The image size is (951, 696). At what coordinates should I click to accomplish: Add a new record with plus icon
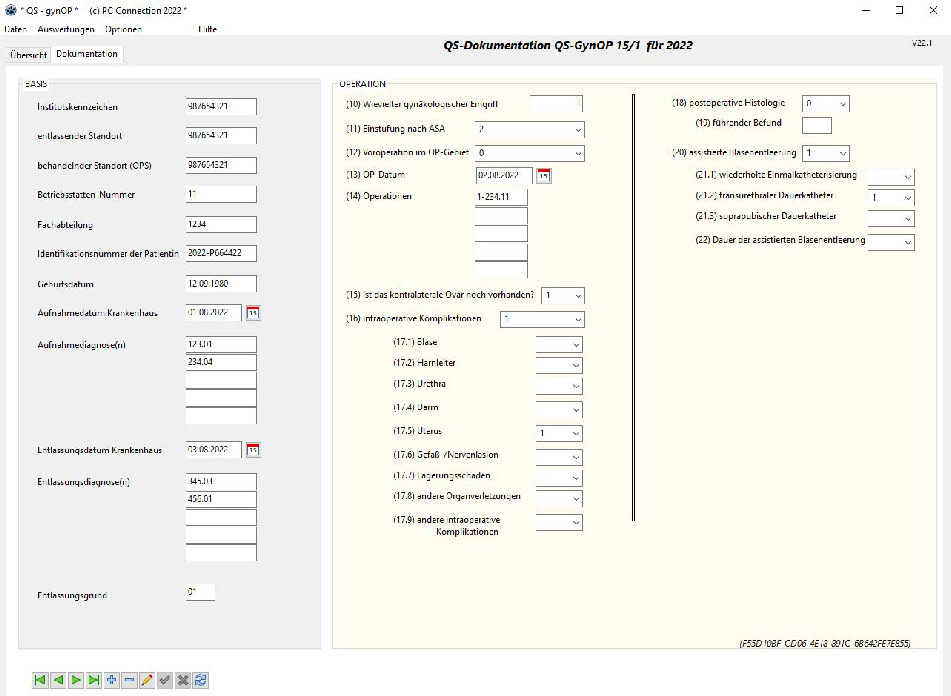112,680
